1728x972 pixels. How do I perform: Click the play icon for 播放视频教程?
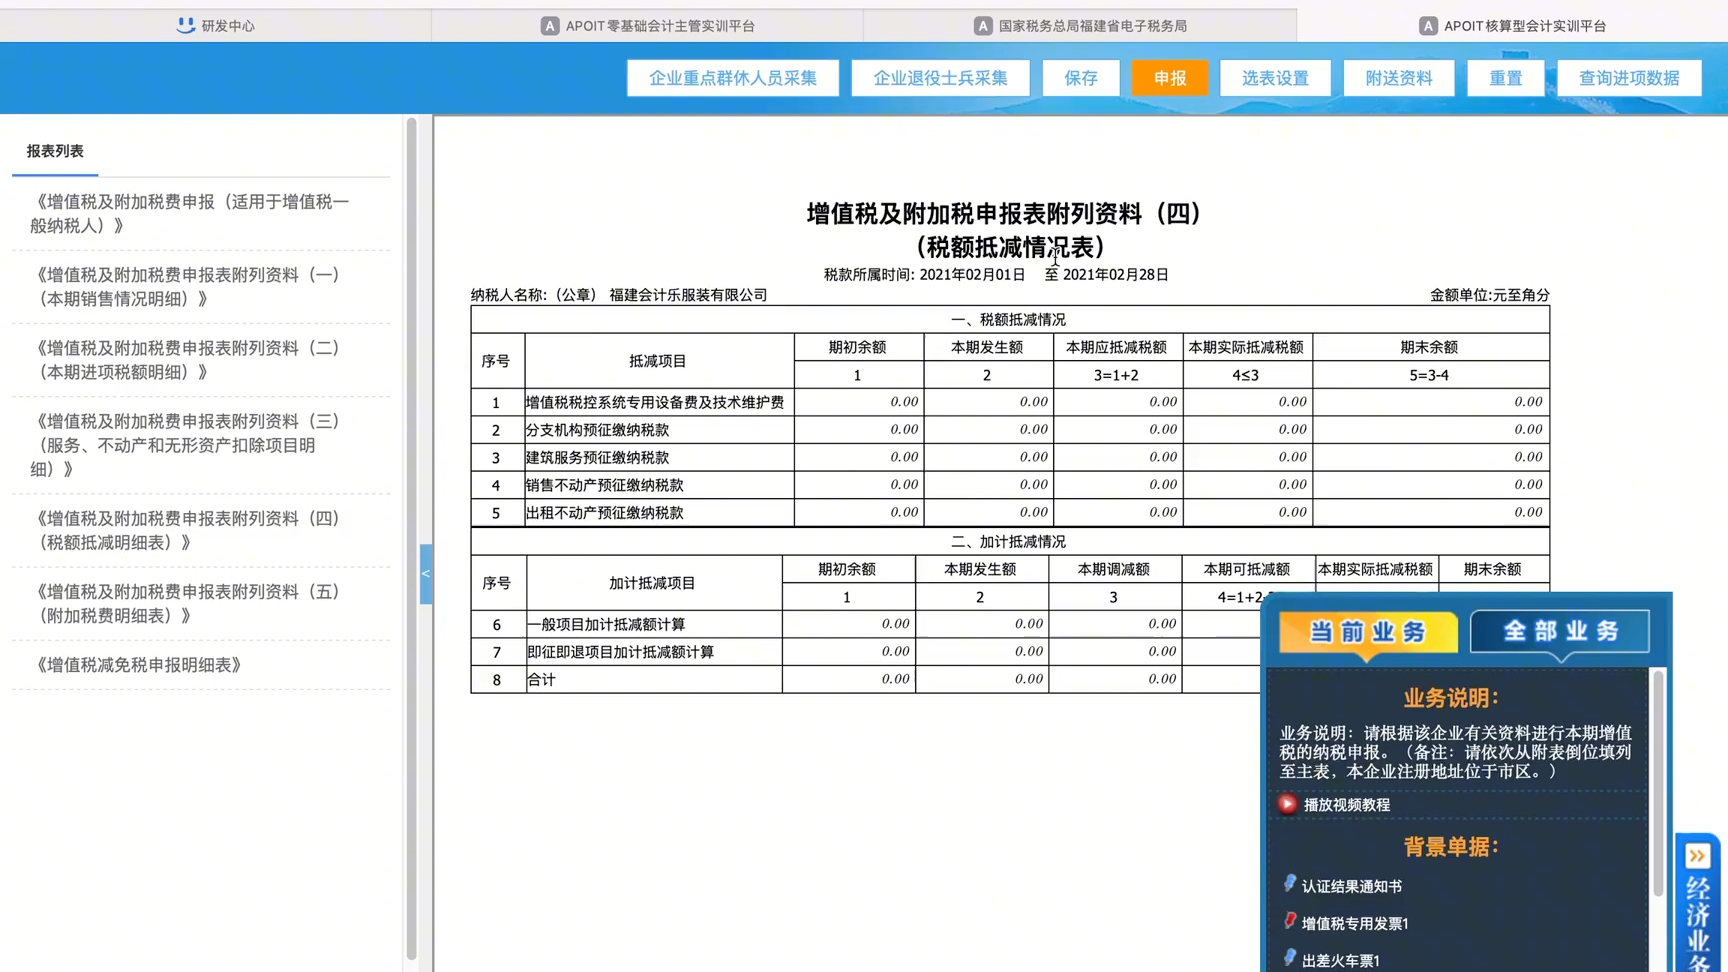tap(1288, 803)
